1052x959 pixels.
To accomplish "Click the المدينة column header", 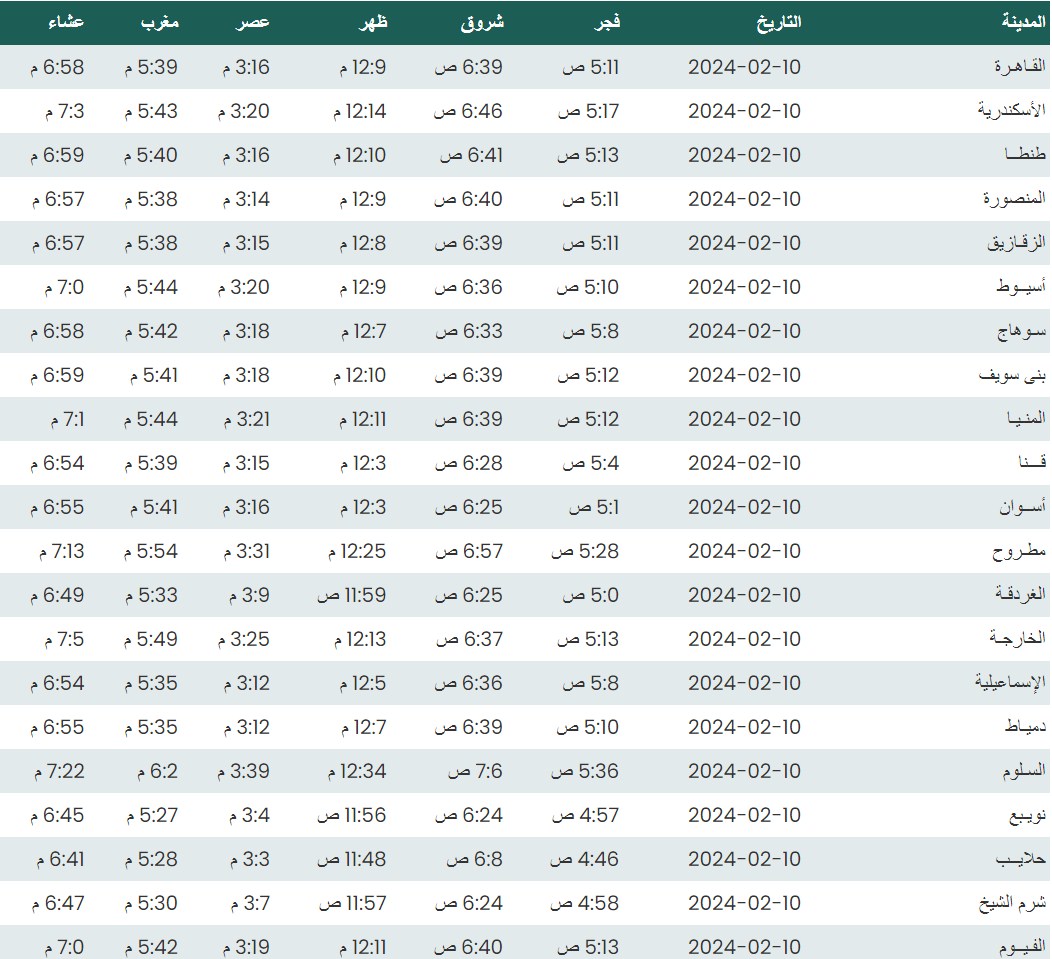I will click(1023, 21).
